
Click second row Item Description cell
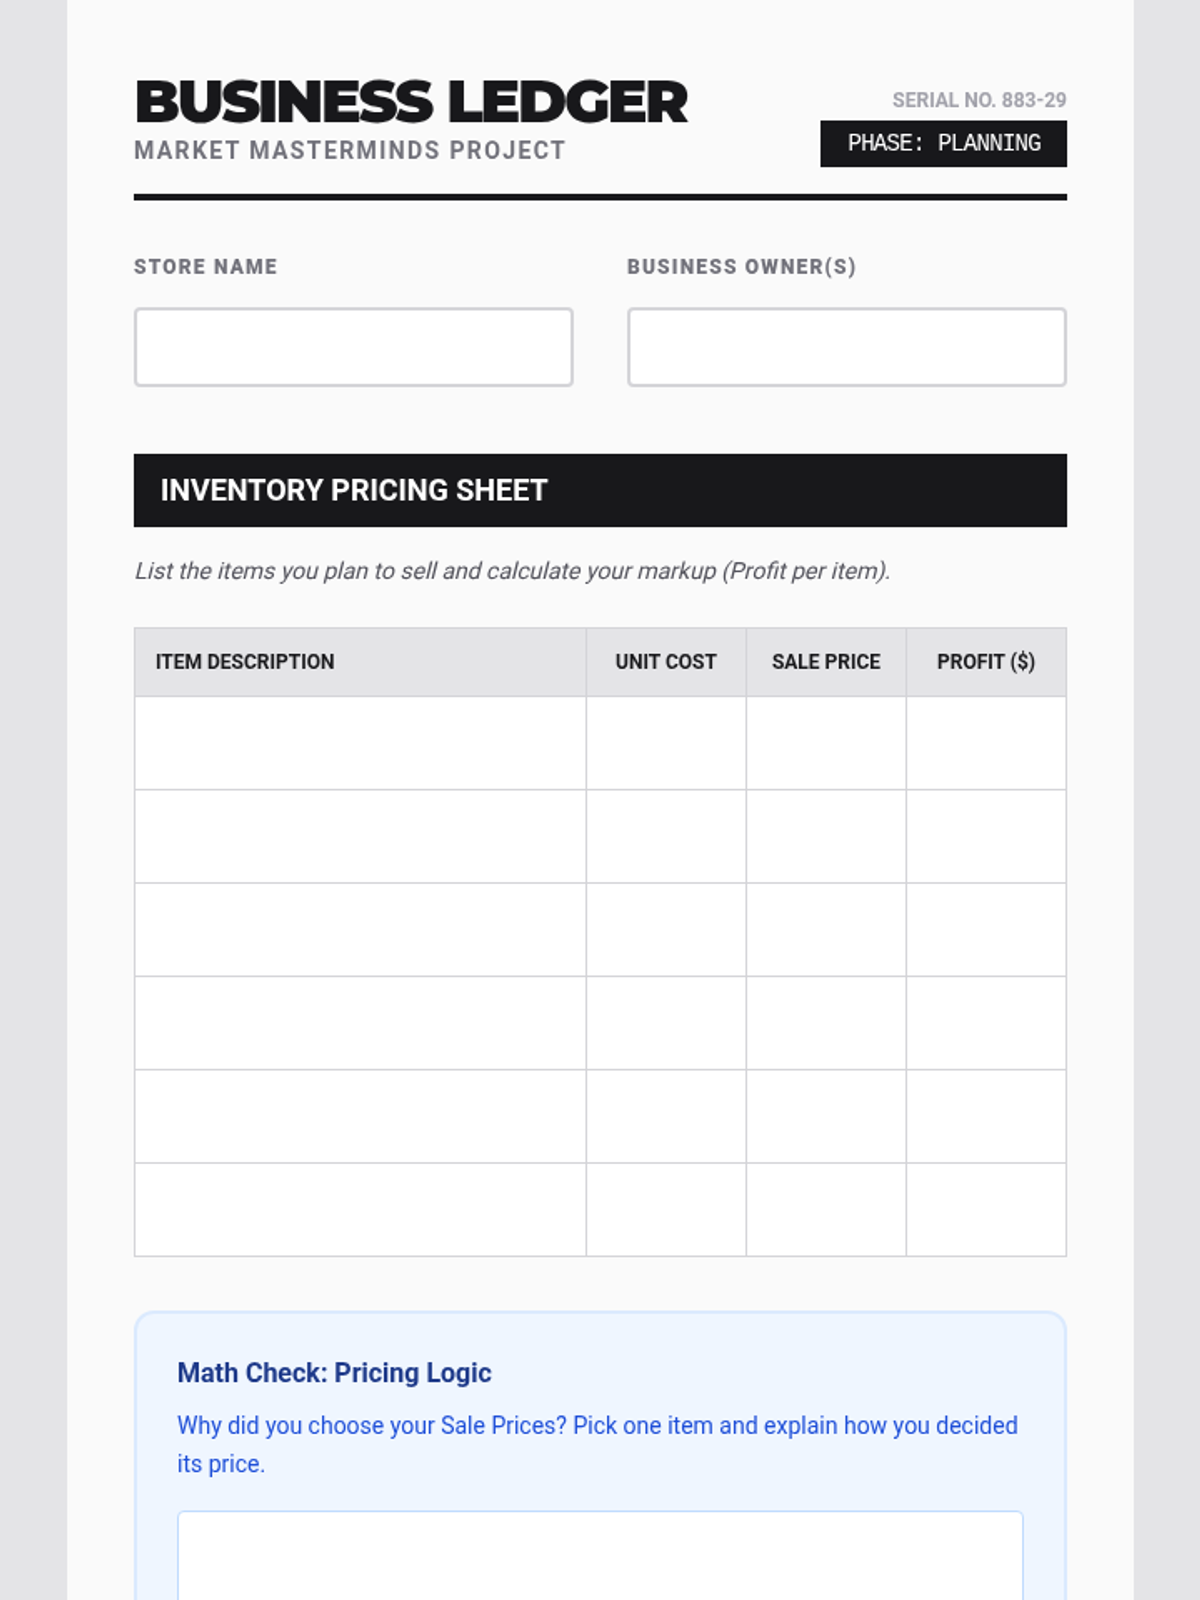coord(360,836)
